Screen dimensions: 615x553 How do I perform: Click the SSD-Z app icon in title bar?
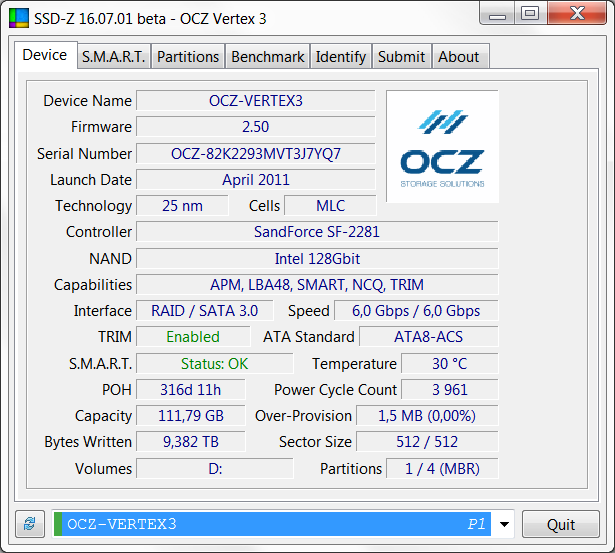click(19, 18)
